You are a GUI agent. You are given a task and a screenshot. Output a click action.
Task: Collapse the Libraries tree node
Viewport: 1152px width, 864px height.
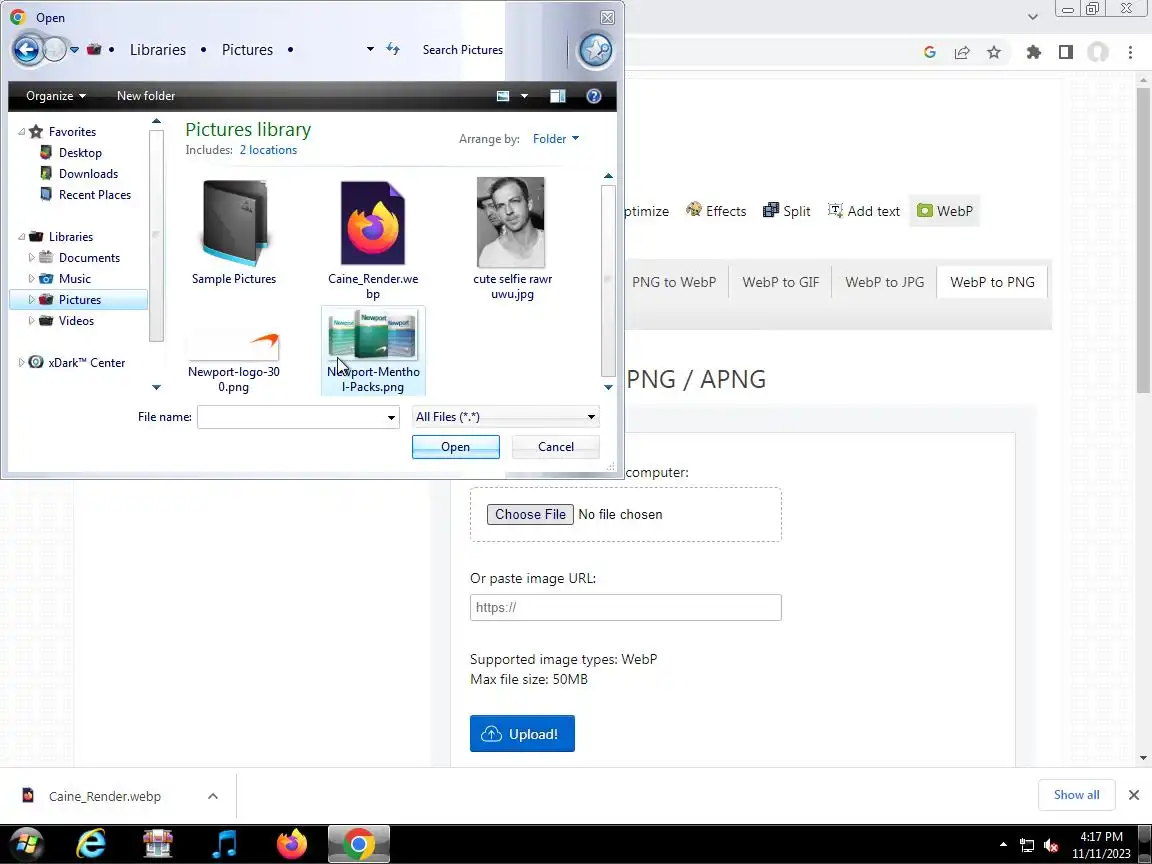point(21,237)
